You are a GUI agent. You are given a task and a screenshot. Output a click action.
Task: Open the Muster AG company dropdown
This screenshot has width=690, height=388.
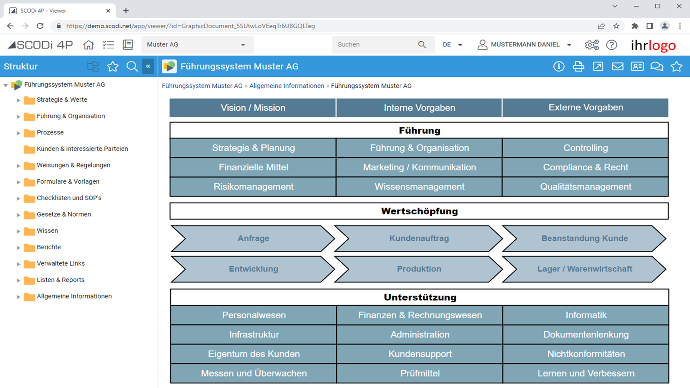pos(197,44)
